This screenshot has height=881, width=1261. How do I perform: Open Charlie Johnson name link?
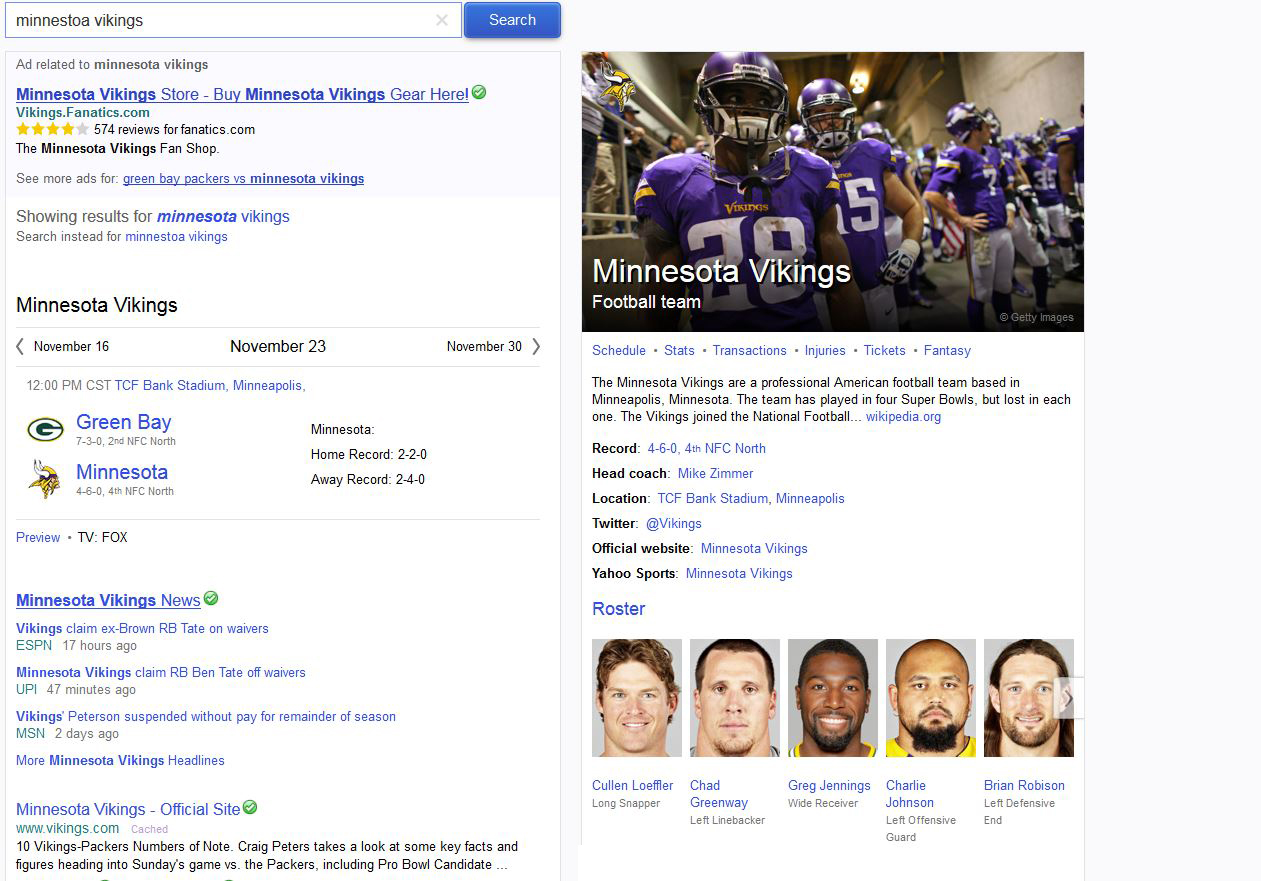pos(910,794)
